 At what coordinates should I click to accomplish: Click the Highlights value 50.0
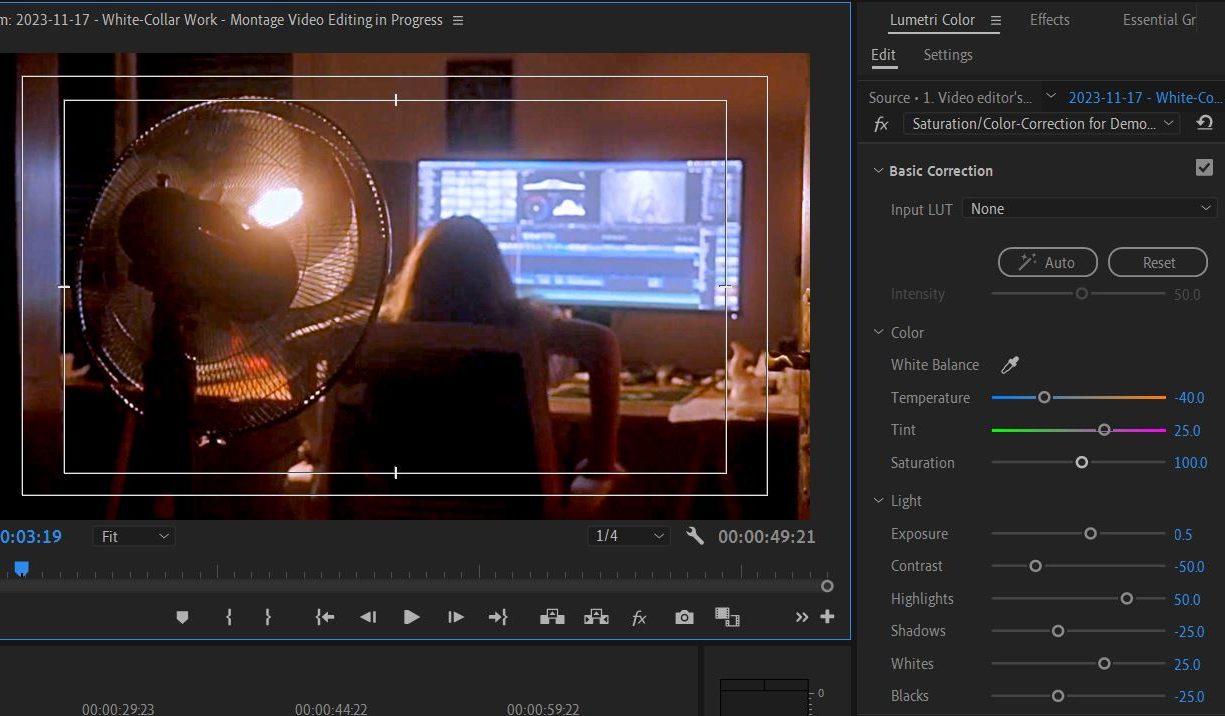(x=1187, y=599)
